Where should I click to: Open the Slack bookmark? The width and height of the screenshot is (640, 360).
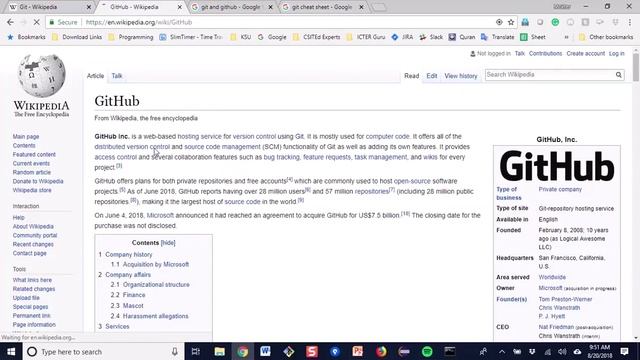(x=431, y=37)
